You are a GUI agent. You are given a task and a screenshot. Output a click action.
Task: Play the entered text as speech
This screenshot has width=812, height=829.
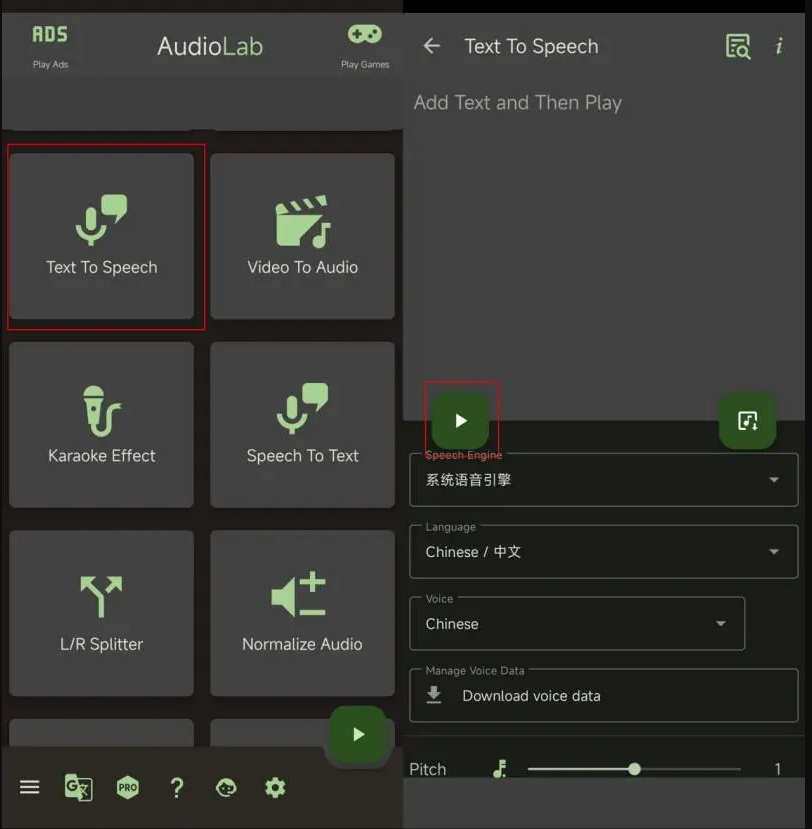coord(460,421)
